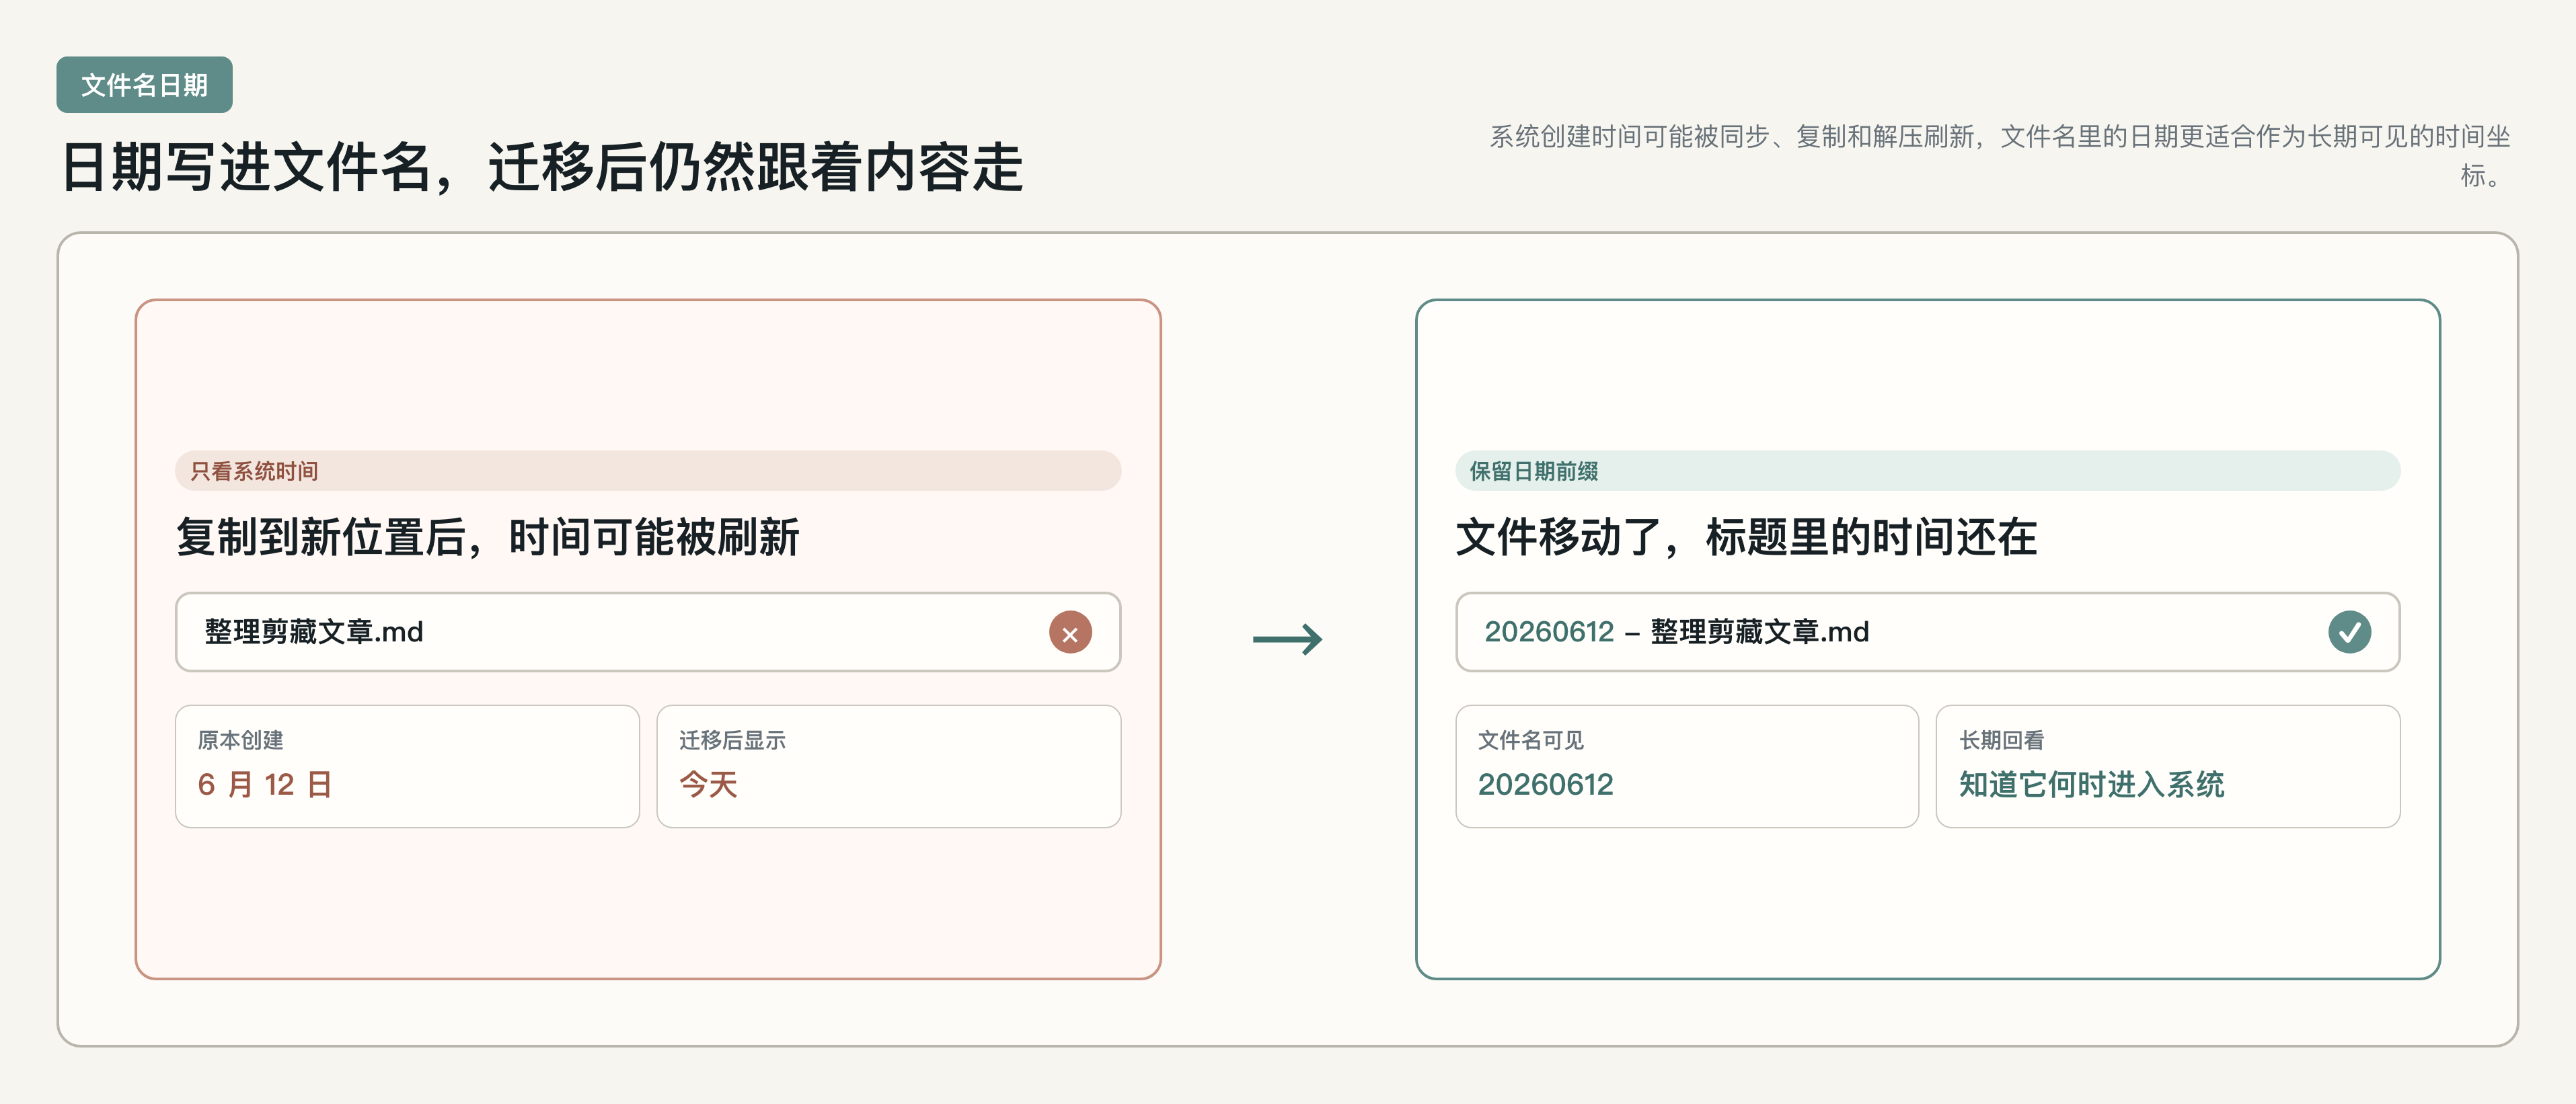Click the 保留日期前缀 label pill

(1927, 471)
